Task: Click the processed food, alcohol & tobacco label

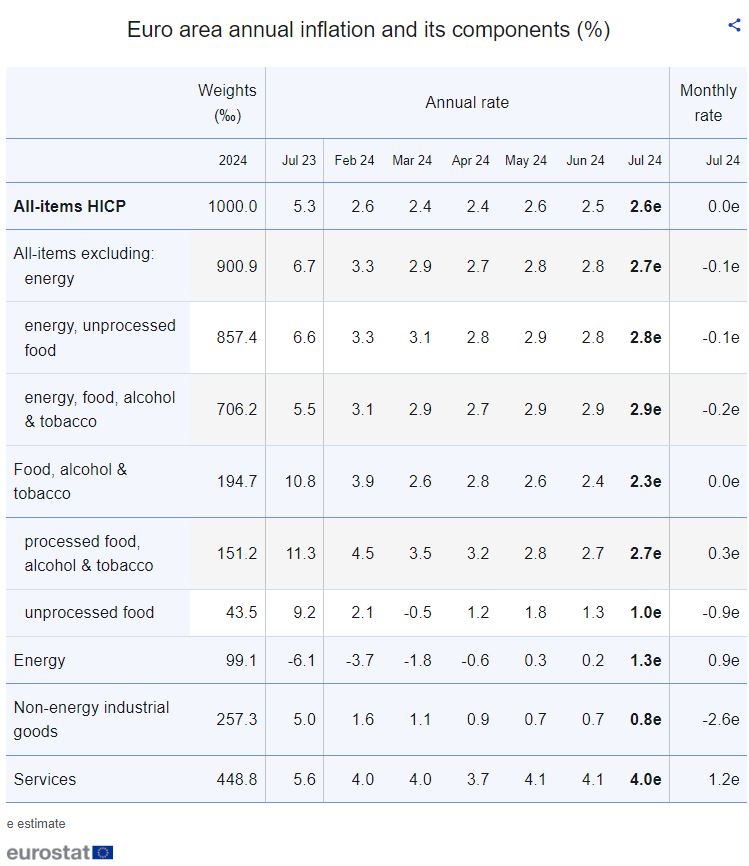Action: click(x=88, y=553)
